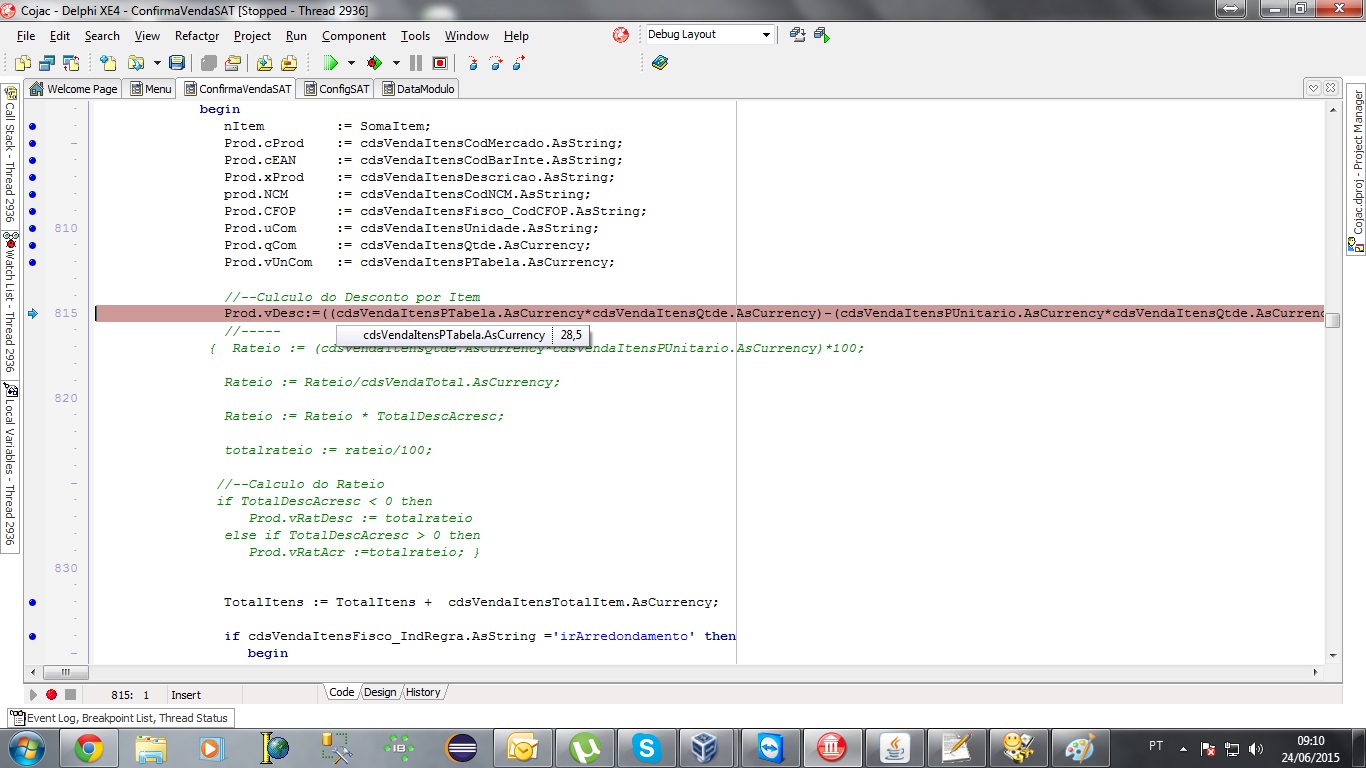Click the vertical scrollbar thumb of the editor
Screen dimensions: 1366x768
[1332, 320]
